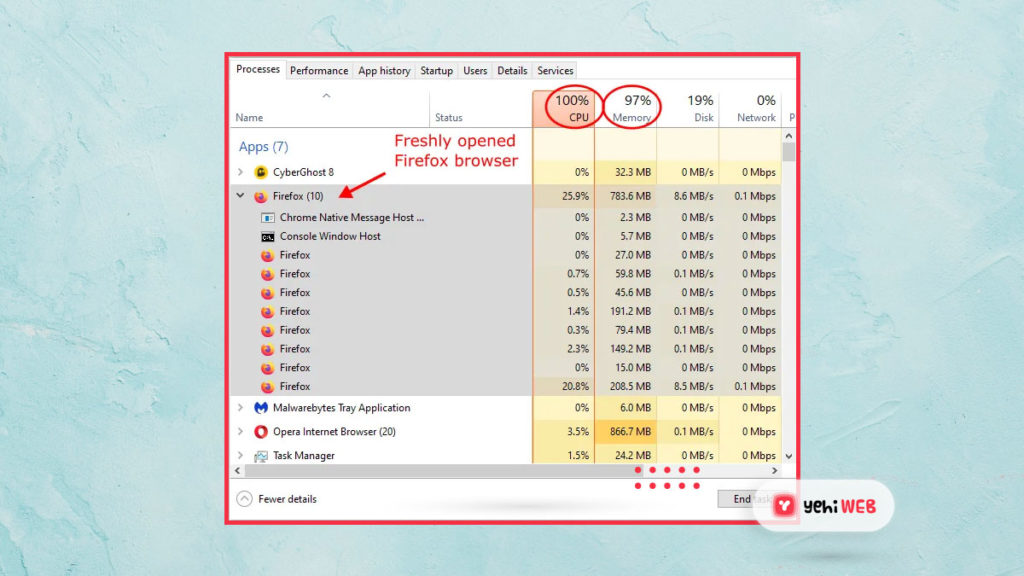
Task: Click the Fewer details link
Action: 287,499
